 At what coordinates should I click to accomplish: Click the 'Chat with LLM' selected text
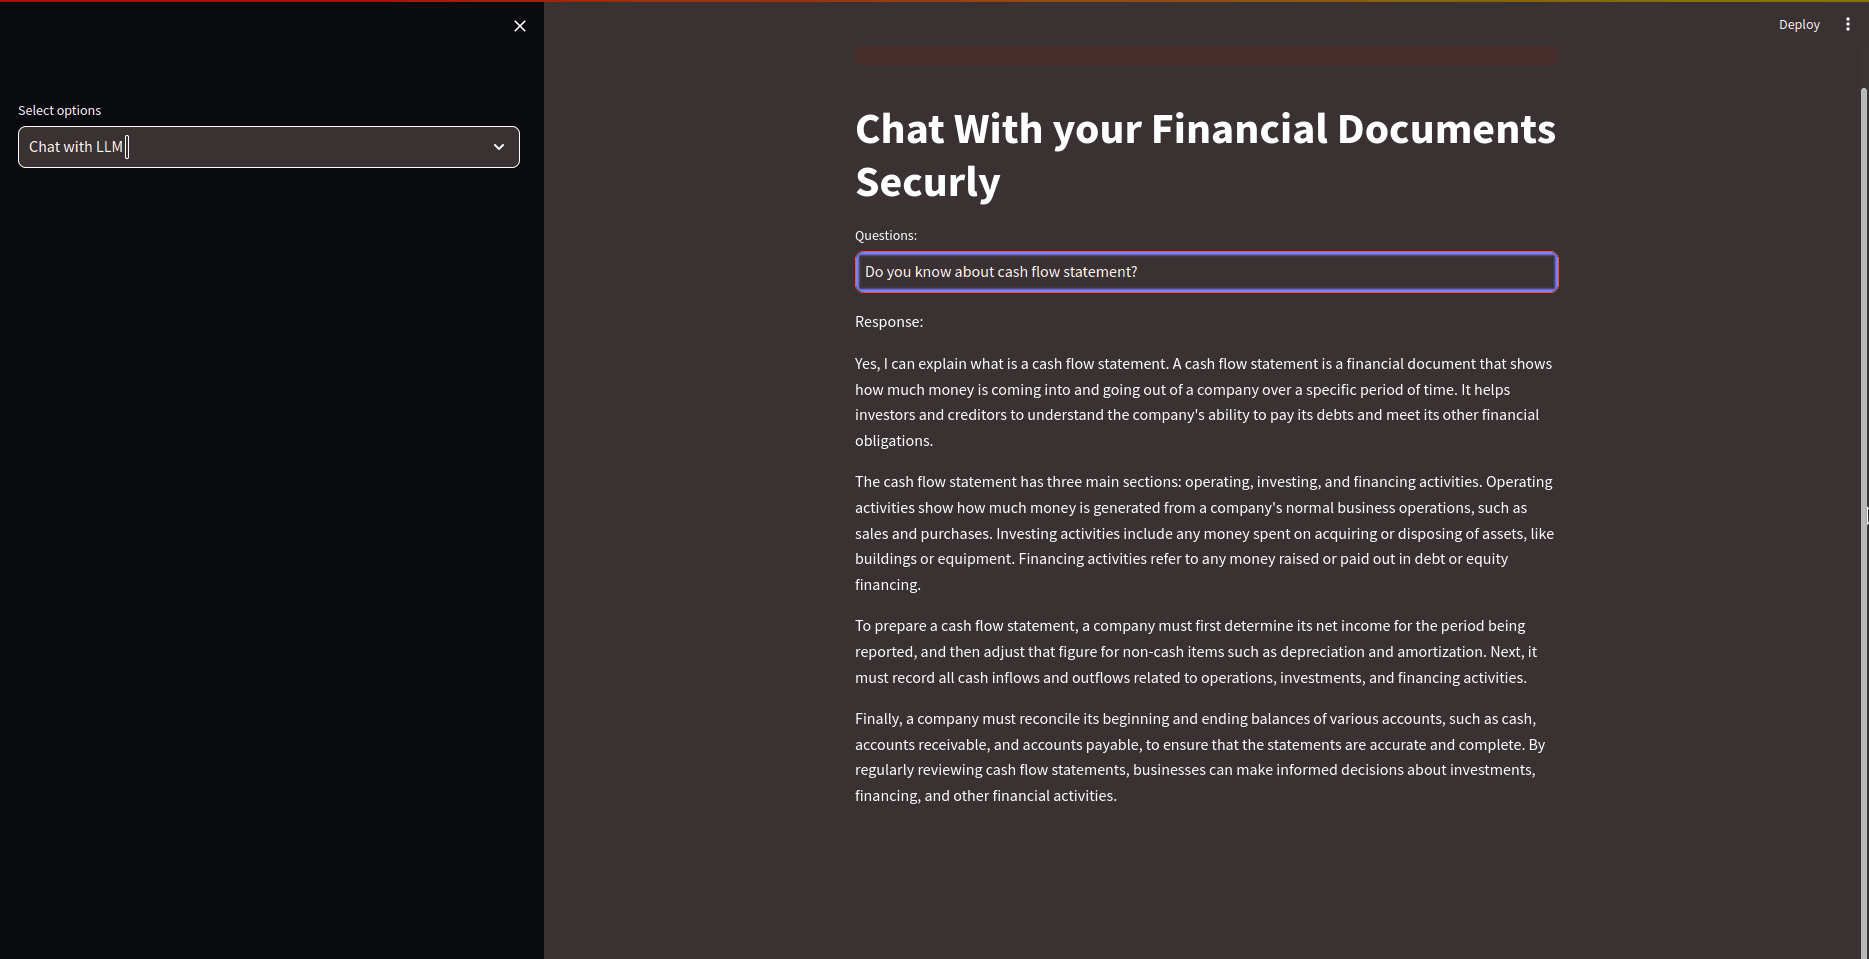coord(76,147)
